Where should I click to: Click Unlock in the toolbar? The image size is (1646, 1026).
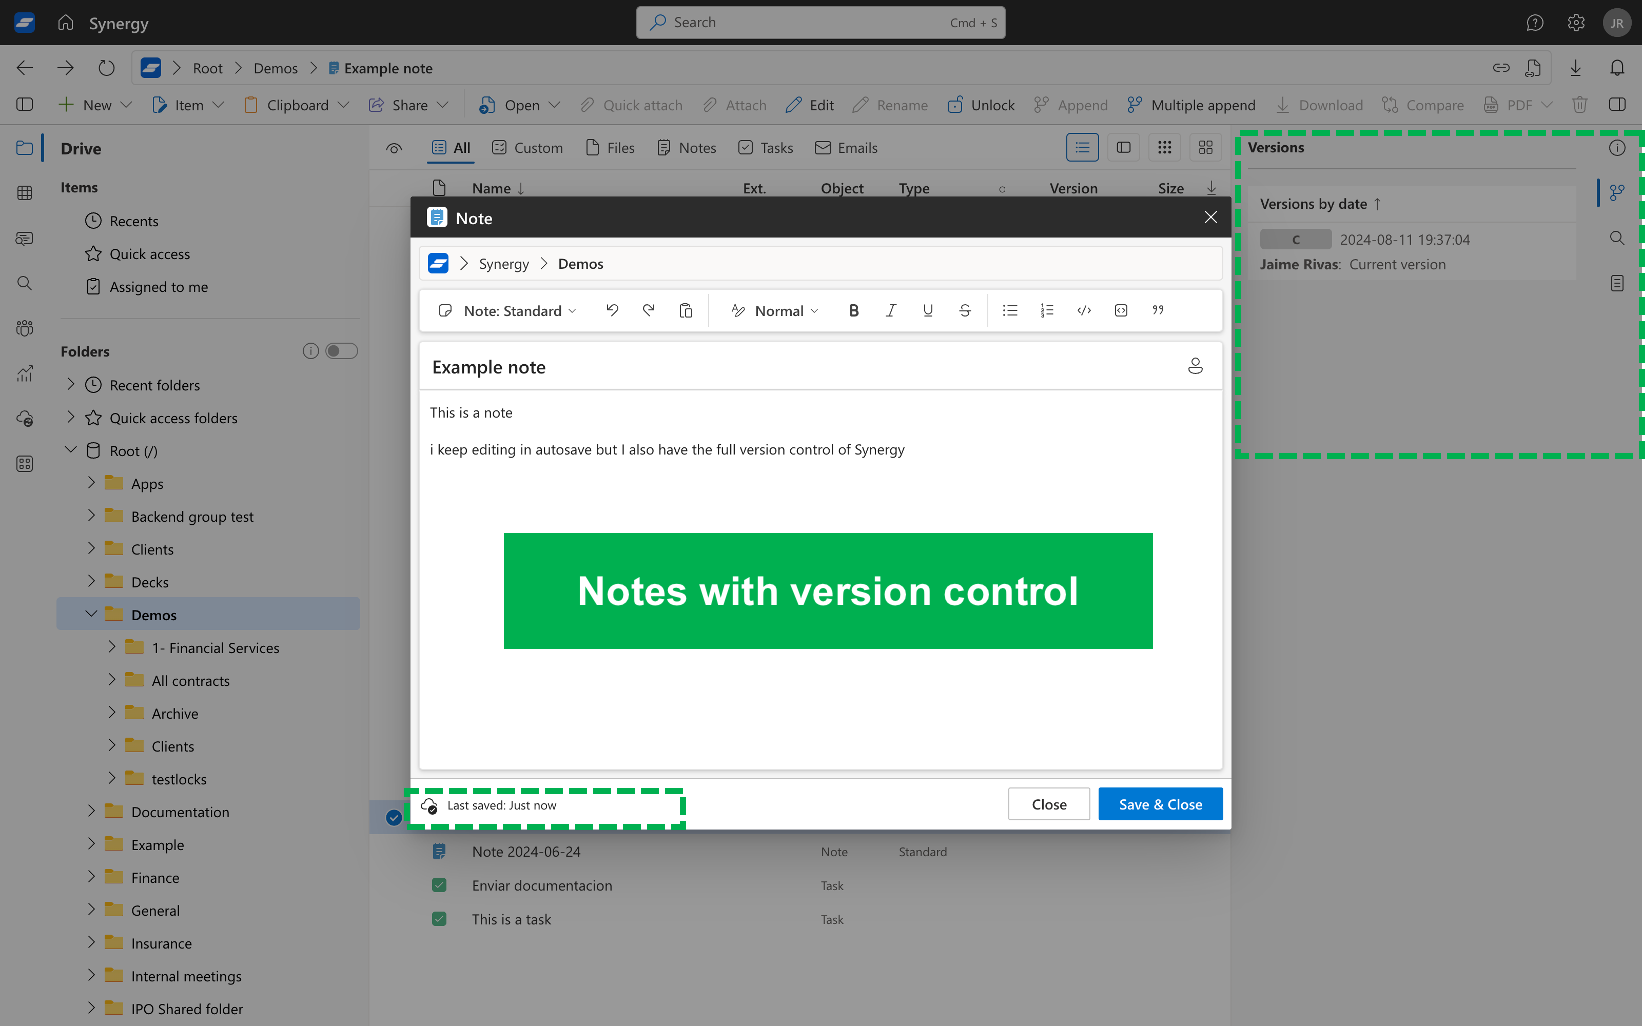(x=981, y=105)
